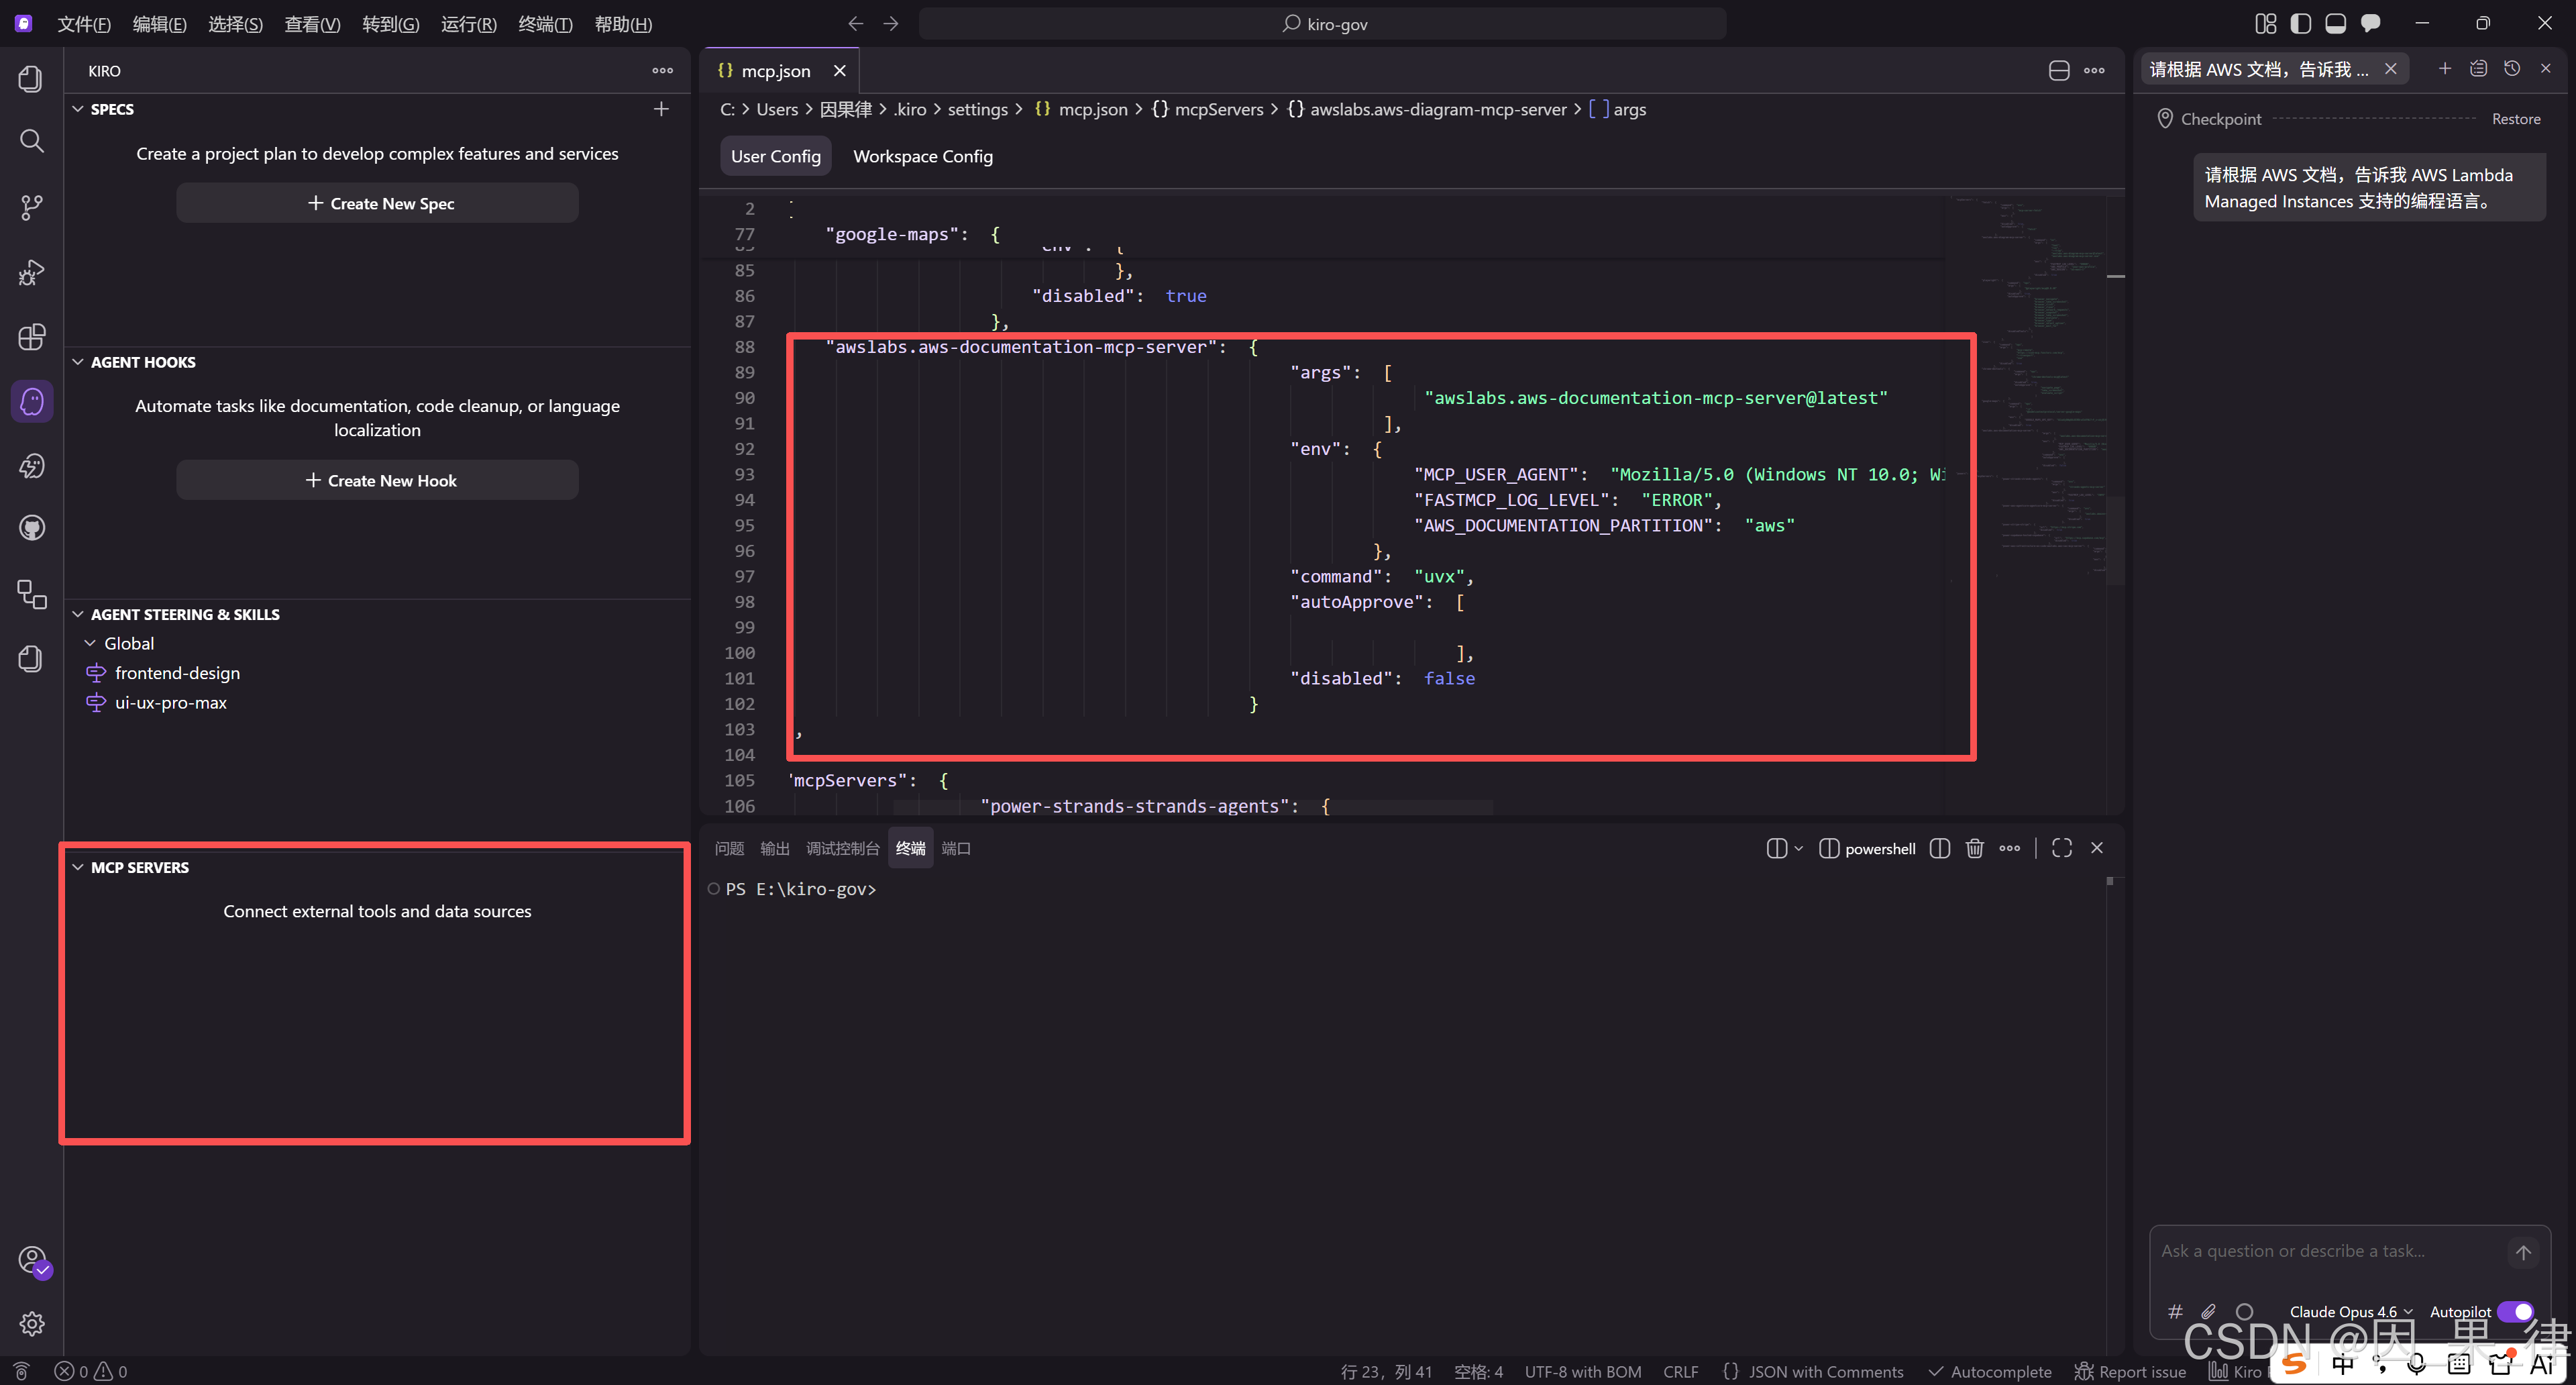Click Restore next to Checkpoint
Viewport: 2576px width, 1385px height.
pyautogui.click(x=2515, y=119)
